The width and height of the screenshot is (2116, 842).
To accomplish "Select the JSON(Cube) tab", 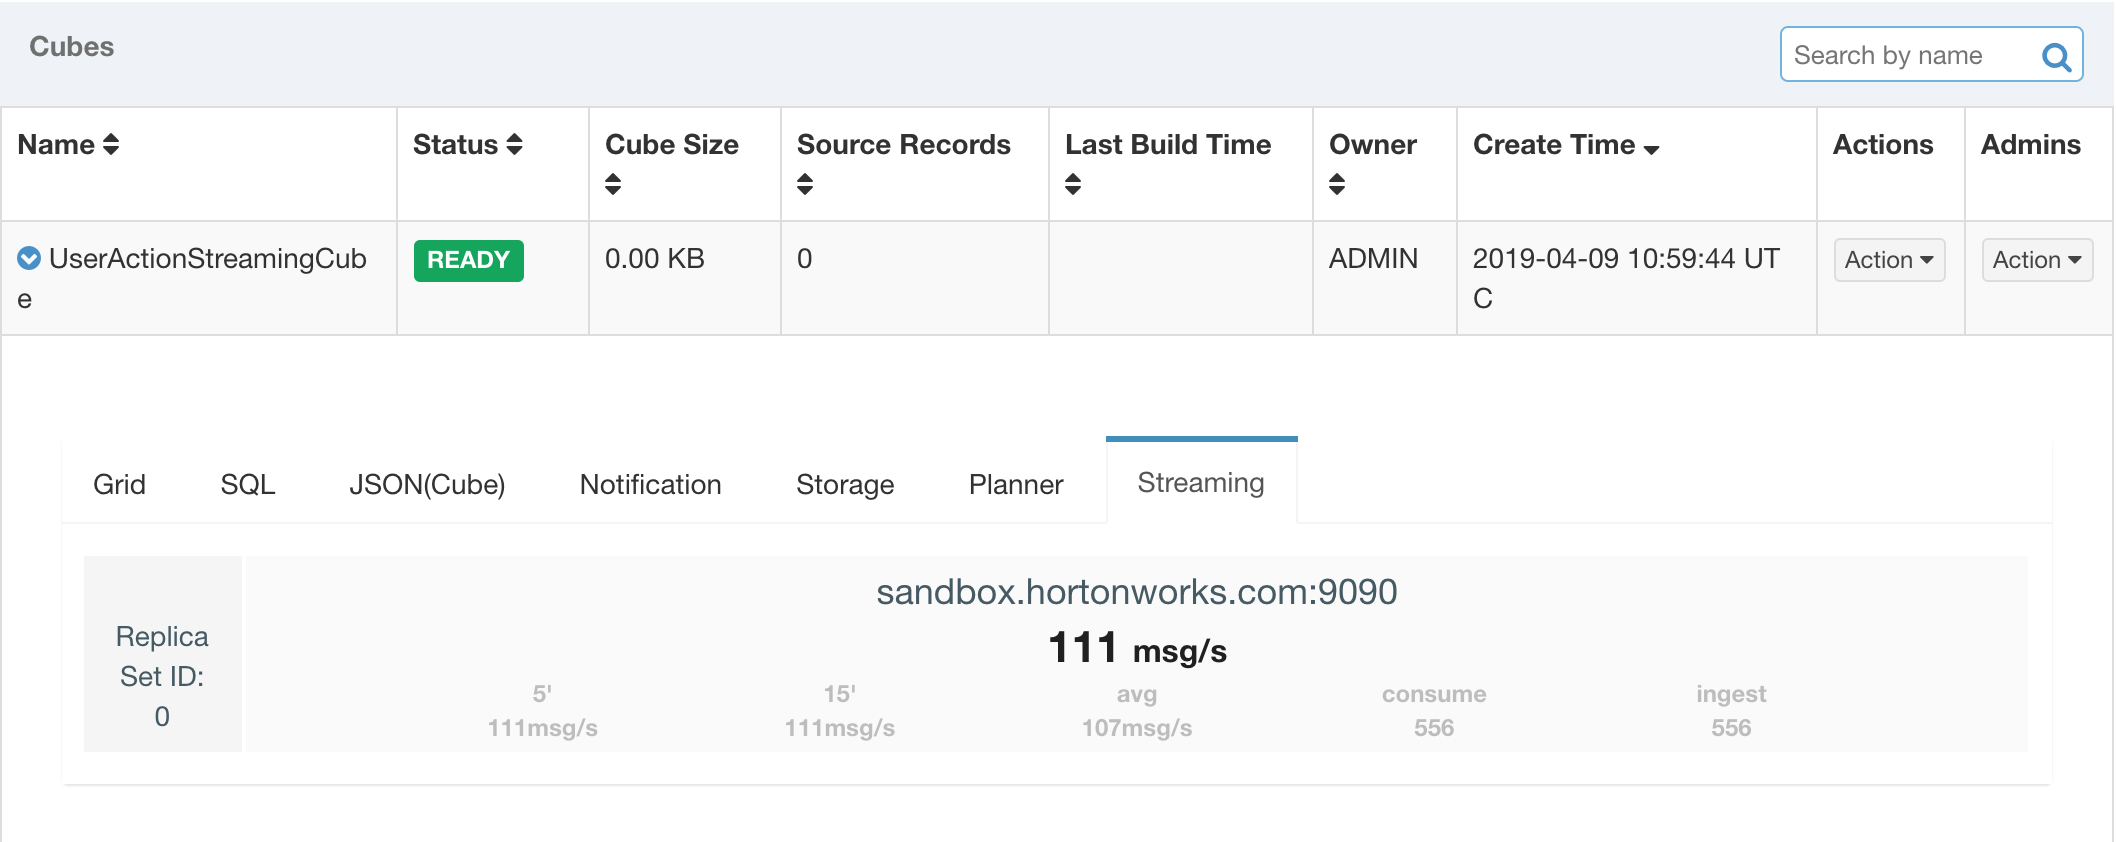I will 427,485.
